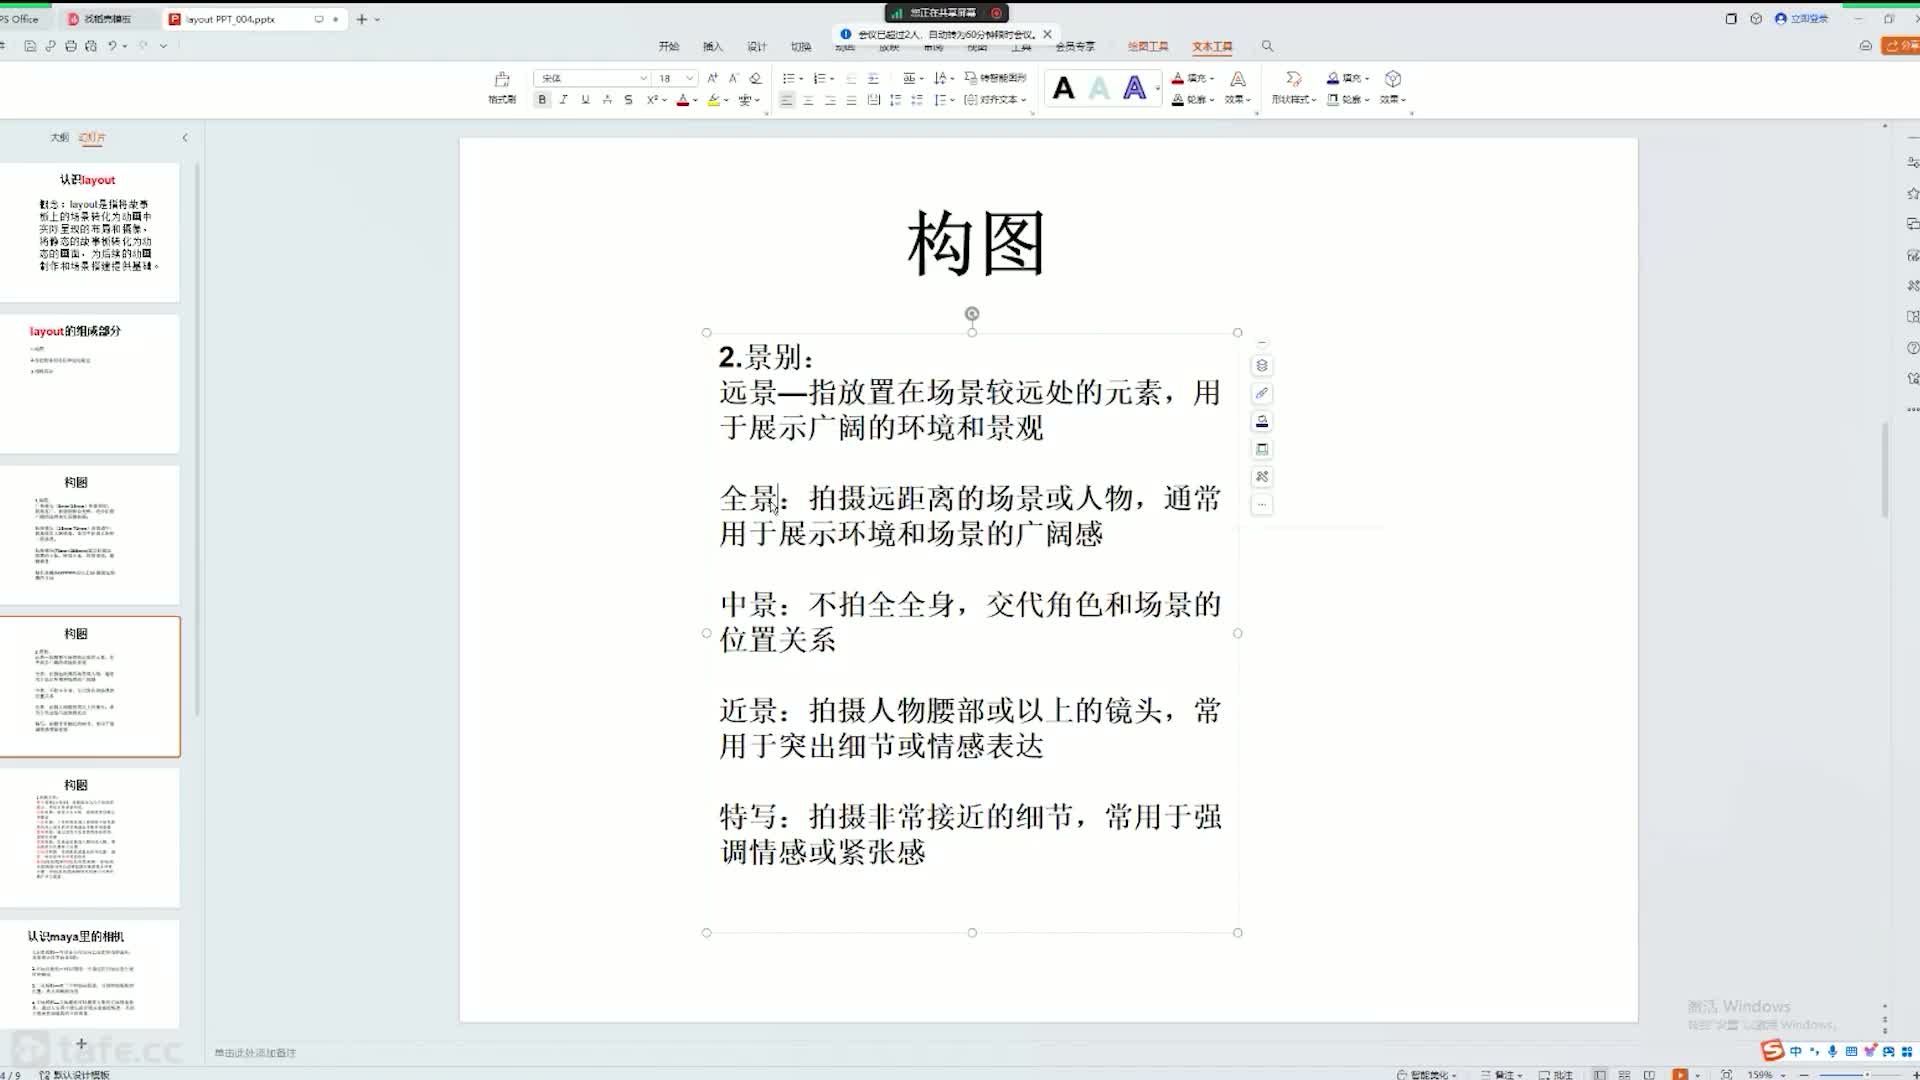Choose the black A WordArt style
This screenshot has height=1080, width=1920.
tap(1064, 89)
